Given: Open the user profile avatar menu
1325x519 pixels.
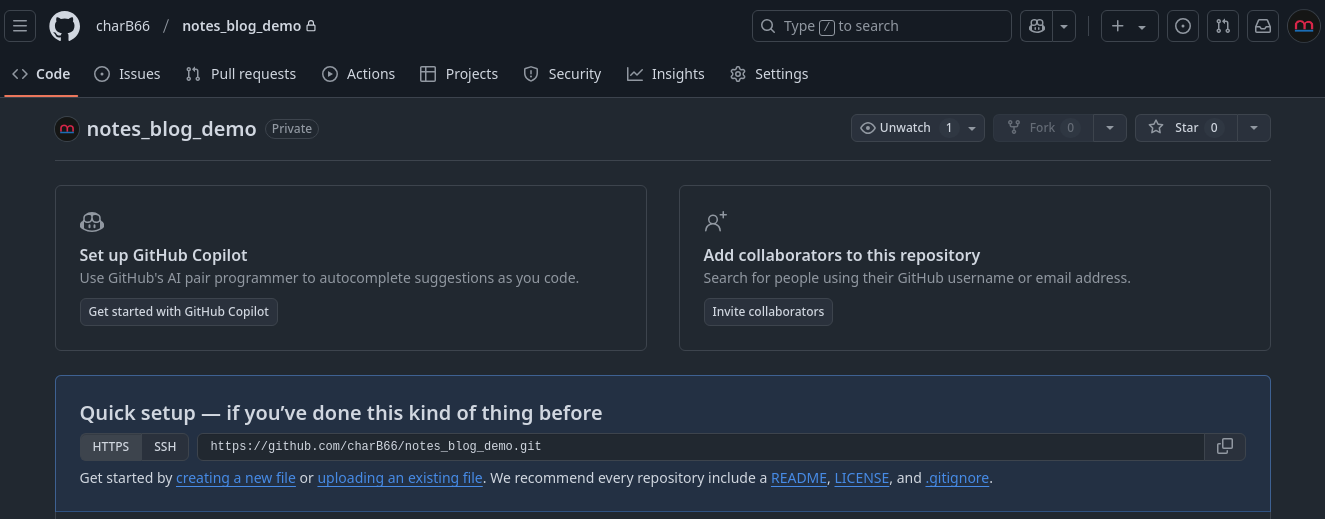Looking at the screenshot, I should 1304,26.
